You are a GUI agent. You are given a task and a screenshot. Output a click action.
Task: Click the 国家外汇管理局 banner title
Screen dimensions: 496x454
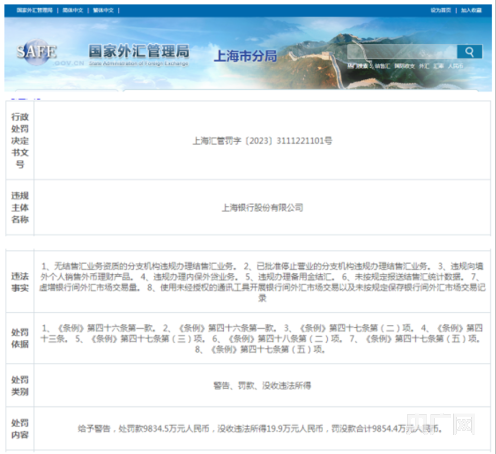139,51
